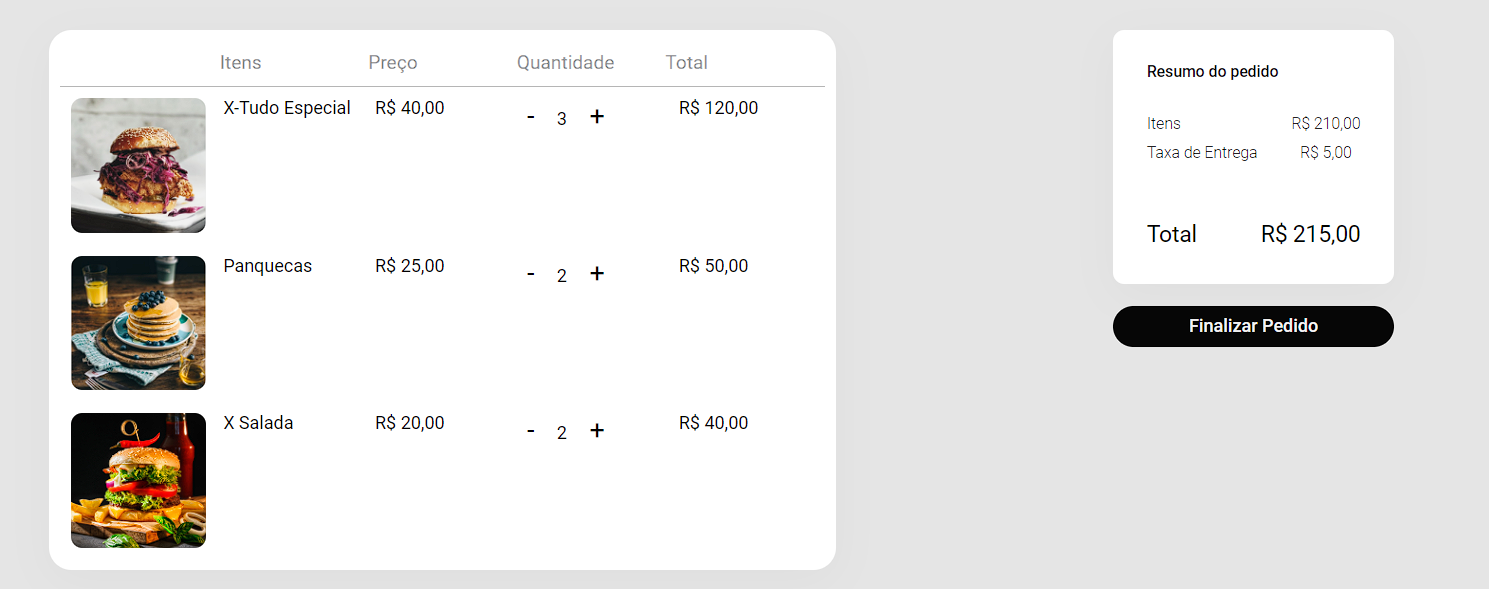Screen dimensions: 1489x589
Task: Select the Resumo do pedido title
Action: click(1212, 71)
